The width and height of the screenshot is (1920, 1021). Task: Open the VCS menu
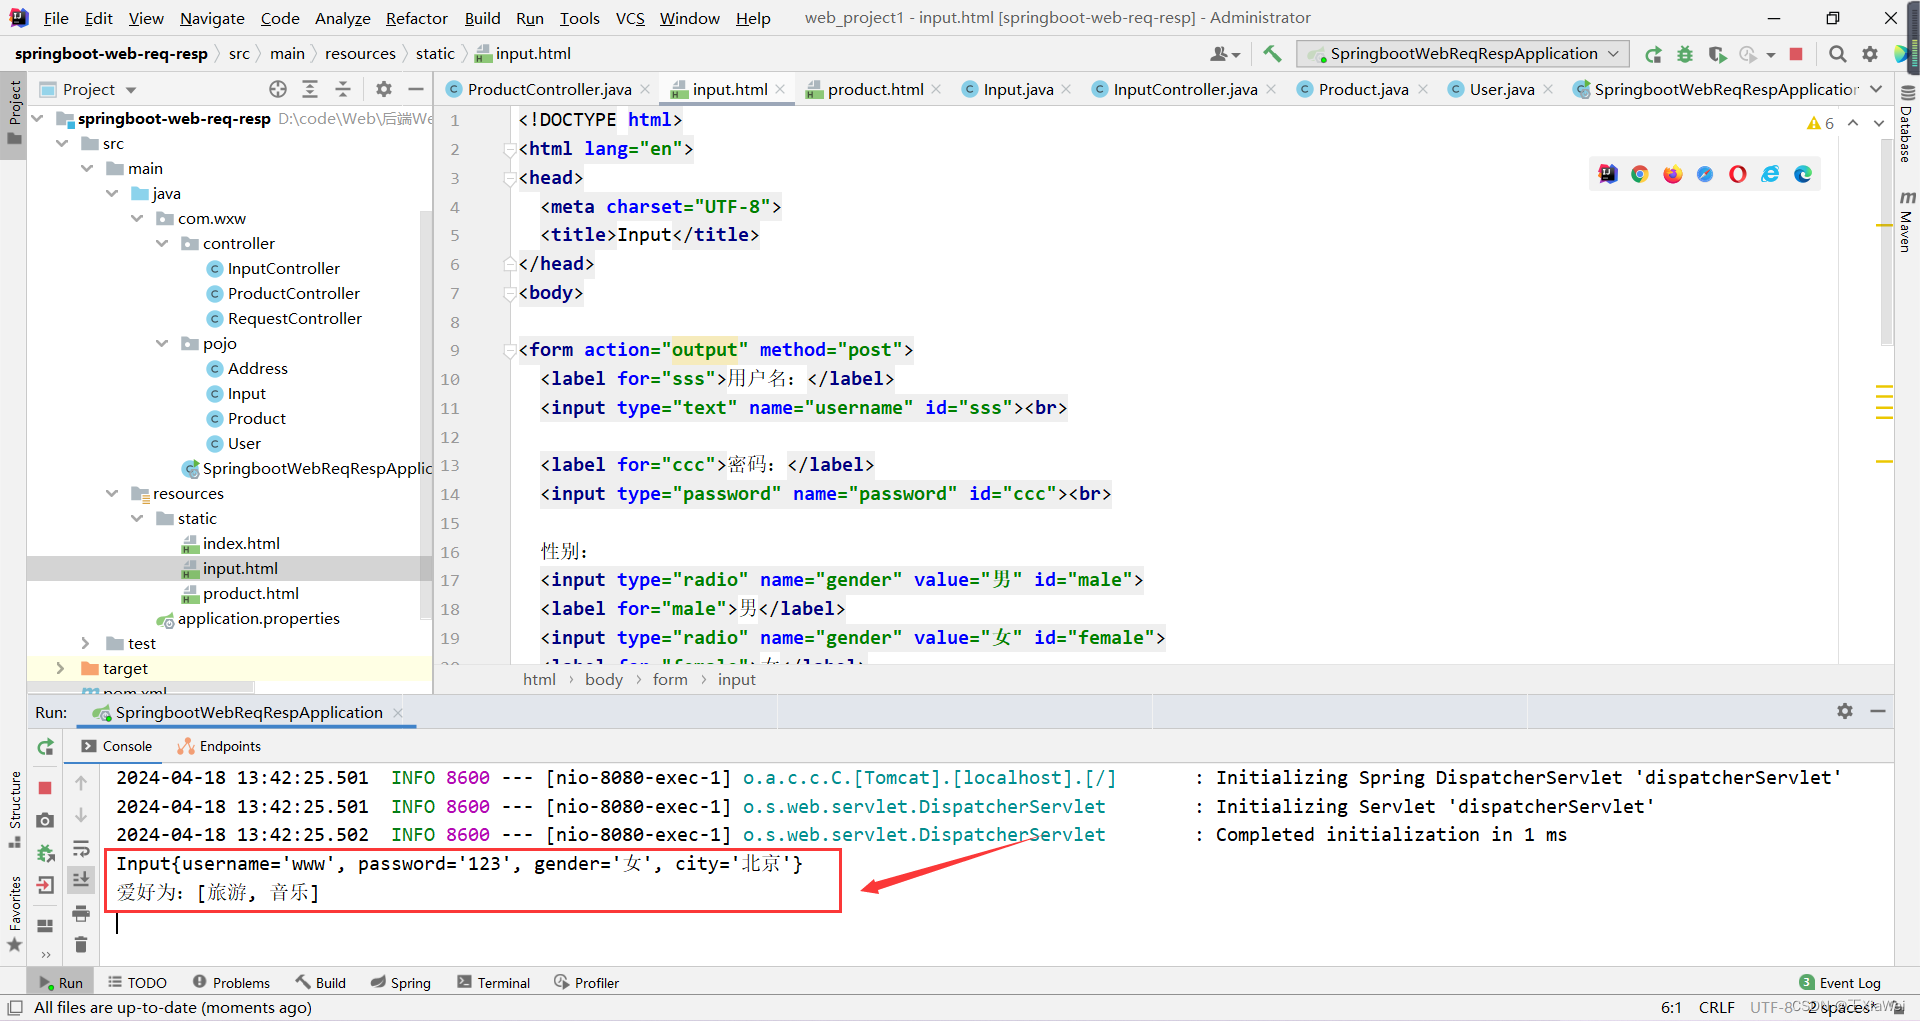630,18
